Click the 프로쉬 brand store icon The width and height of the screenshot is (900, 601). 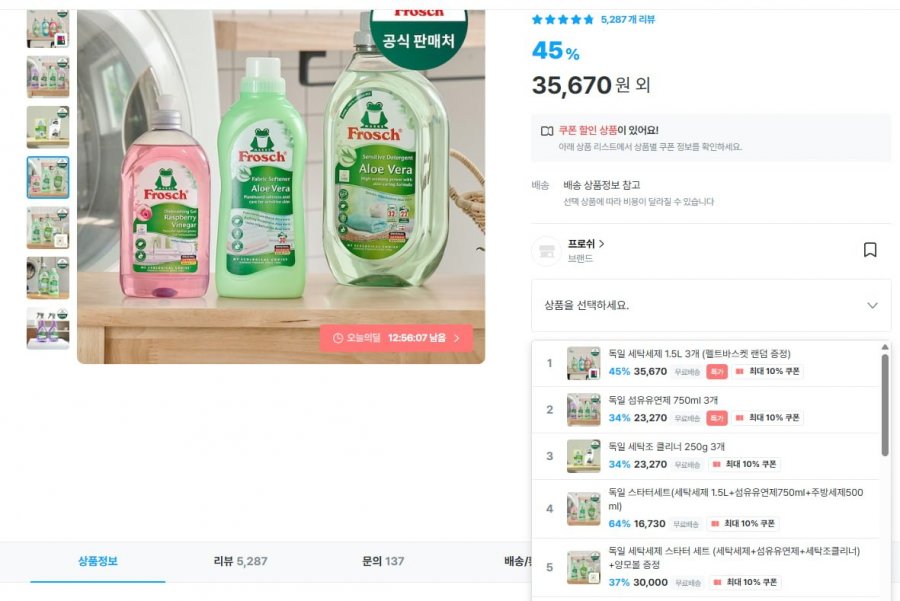546,251
